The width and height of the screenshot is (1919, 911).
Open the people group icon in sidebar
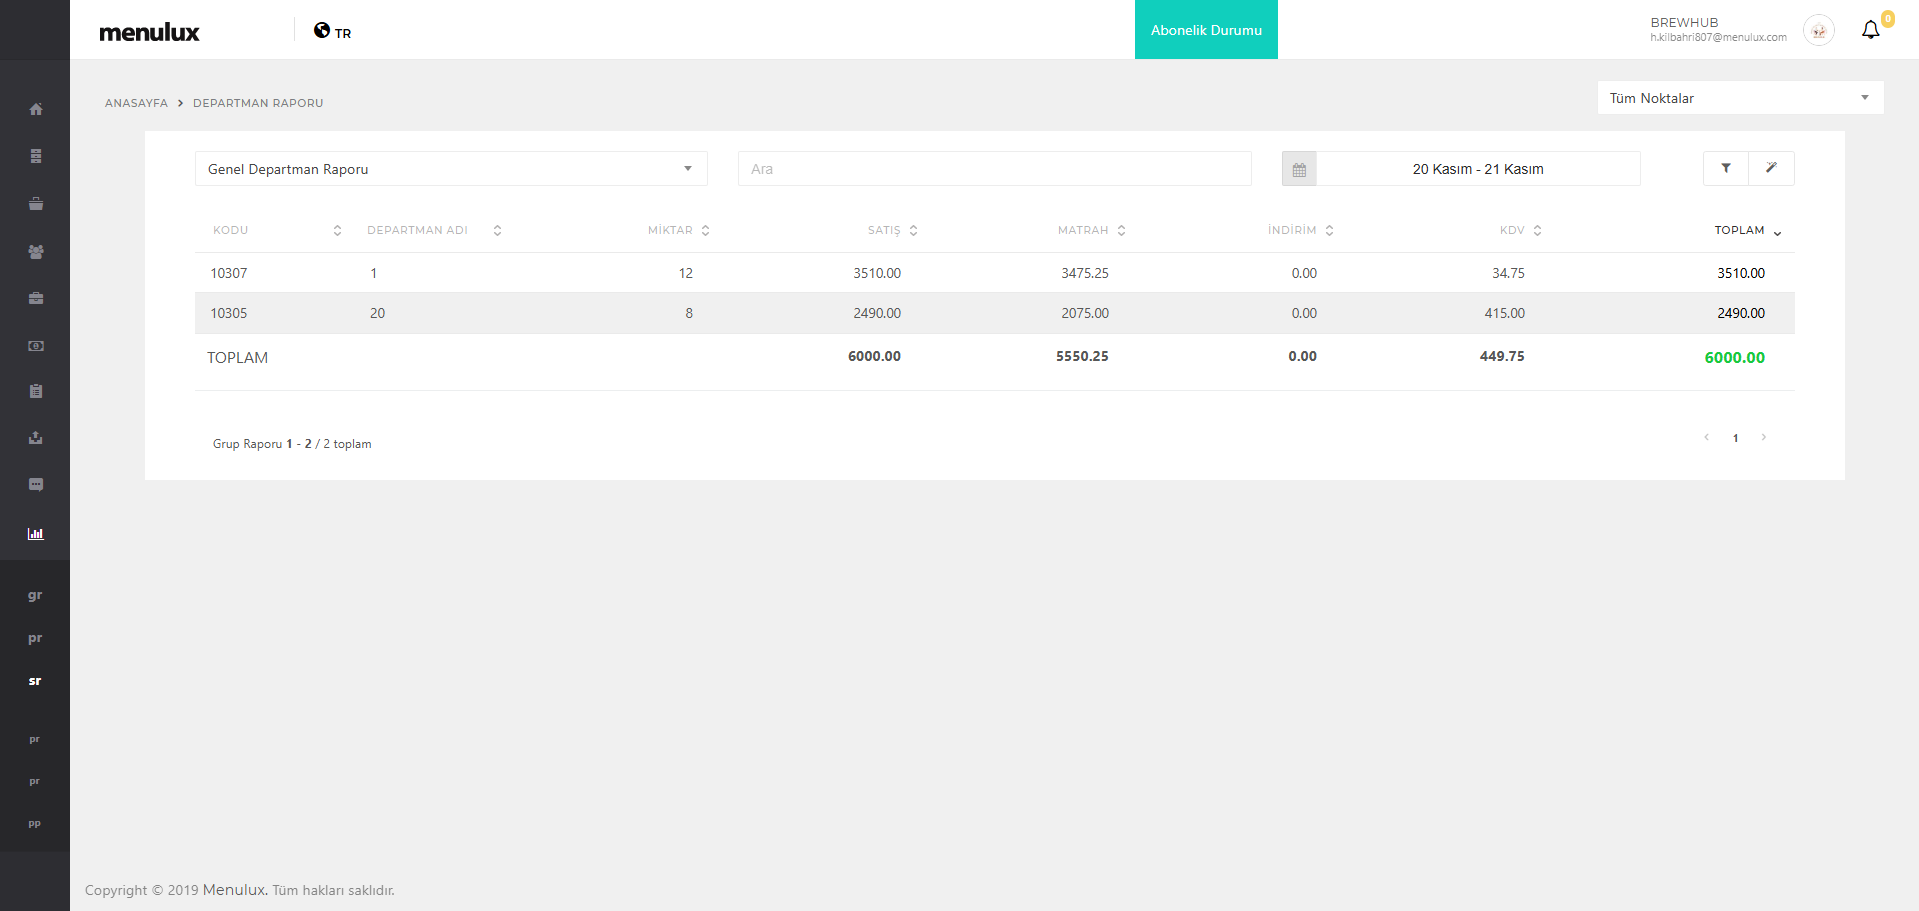[36, 252]
